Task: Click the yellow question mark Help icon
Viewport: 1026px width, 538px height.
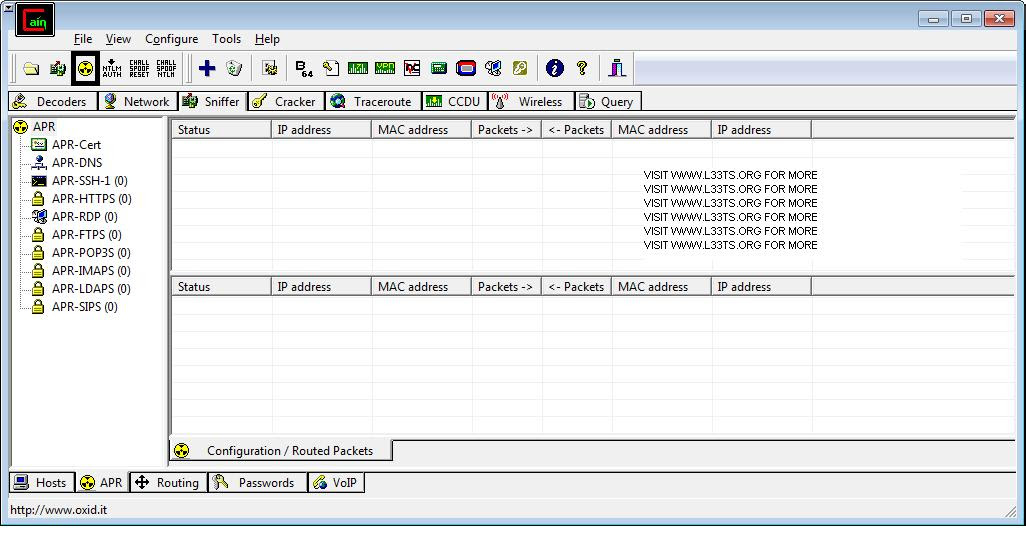Action: [x=582, y=68]
